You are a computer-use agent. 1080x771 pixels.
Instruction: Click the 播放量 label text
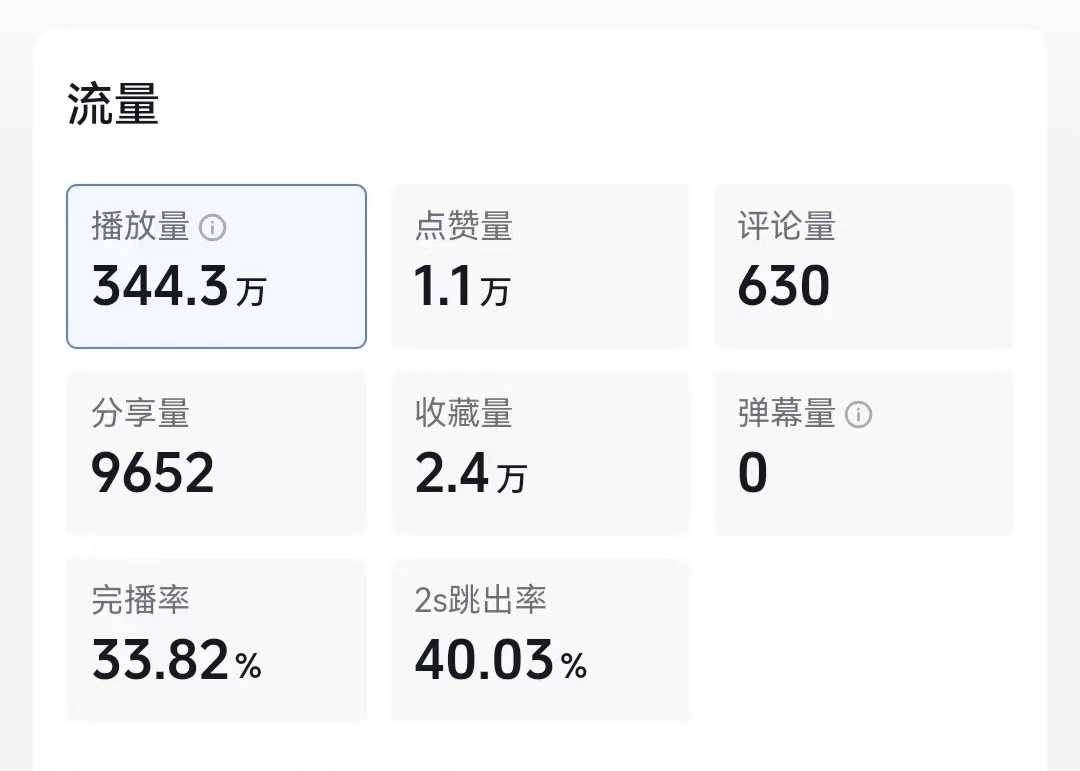tap(141, 227)
